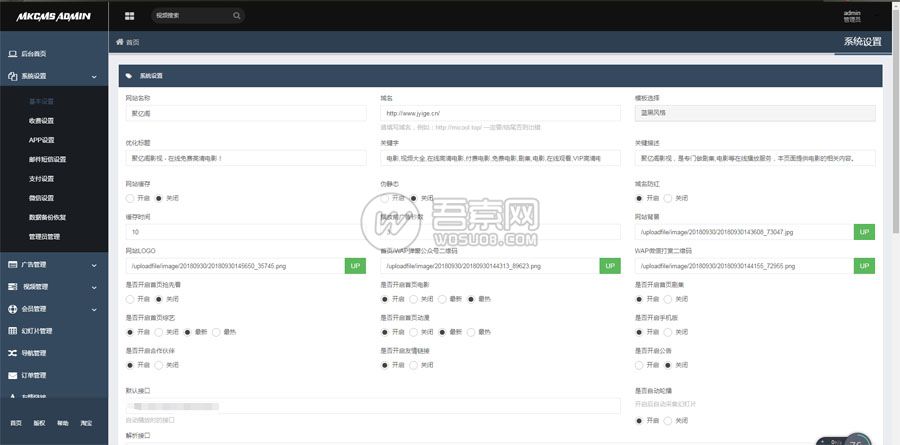This screenshot has width=900, height=445.
Task: Open 收费设置 in the sidebar submenu
Action: click(x=42, y=121)
